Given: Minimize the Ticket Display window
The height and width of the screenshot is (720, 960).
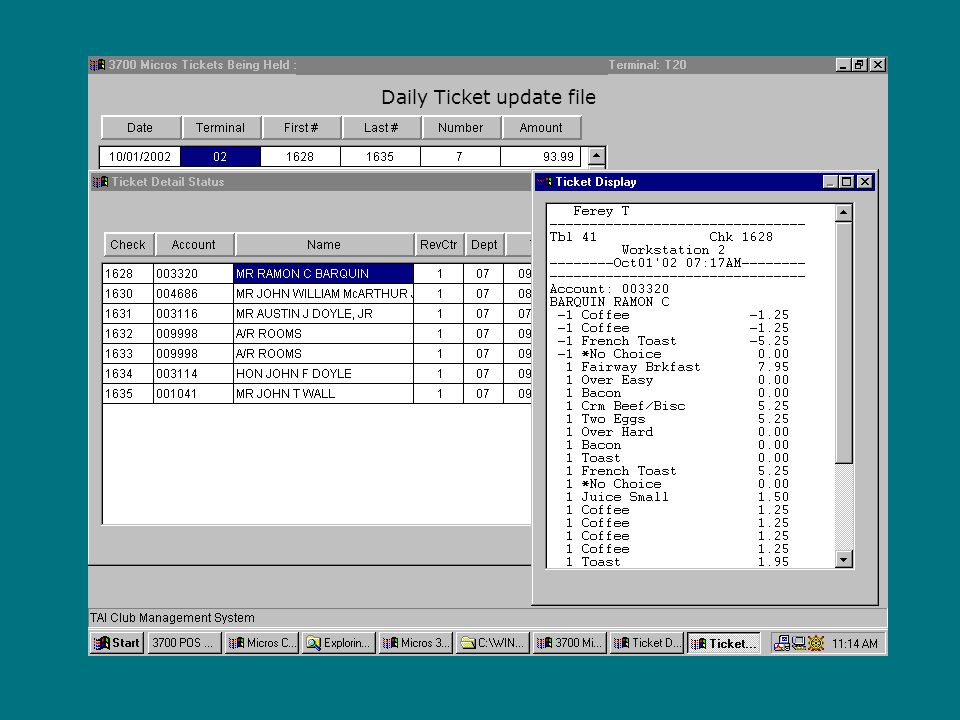Looking at the screenshot, I should (830, 182).
